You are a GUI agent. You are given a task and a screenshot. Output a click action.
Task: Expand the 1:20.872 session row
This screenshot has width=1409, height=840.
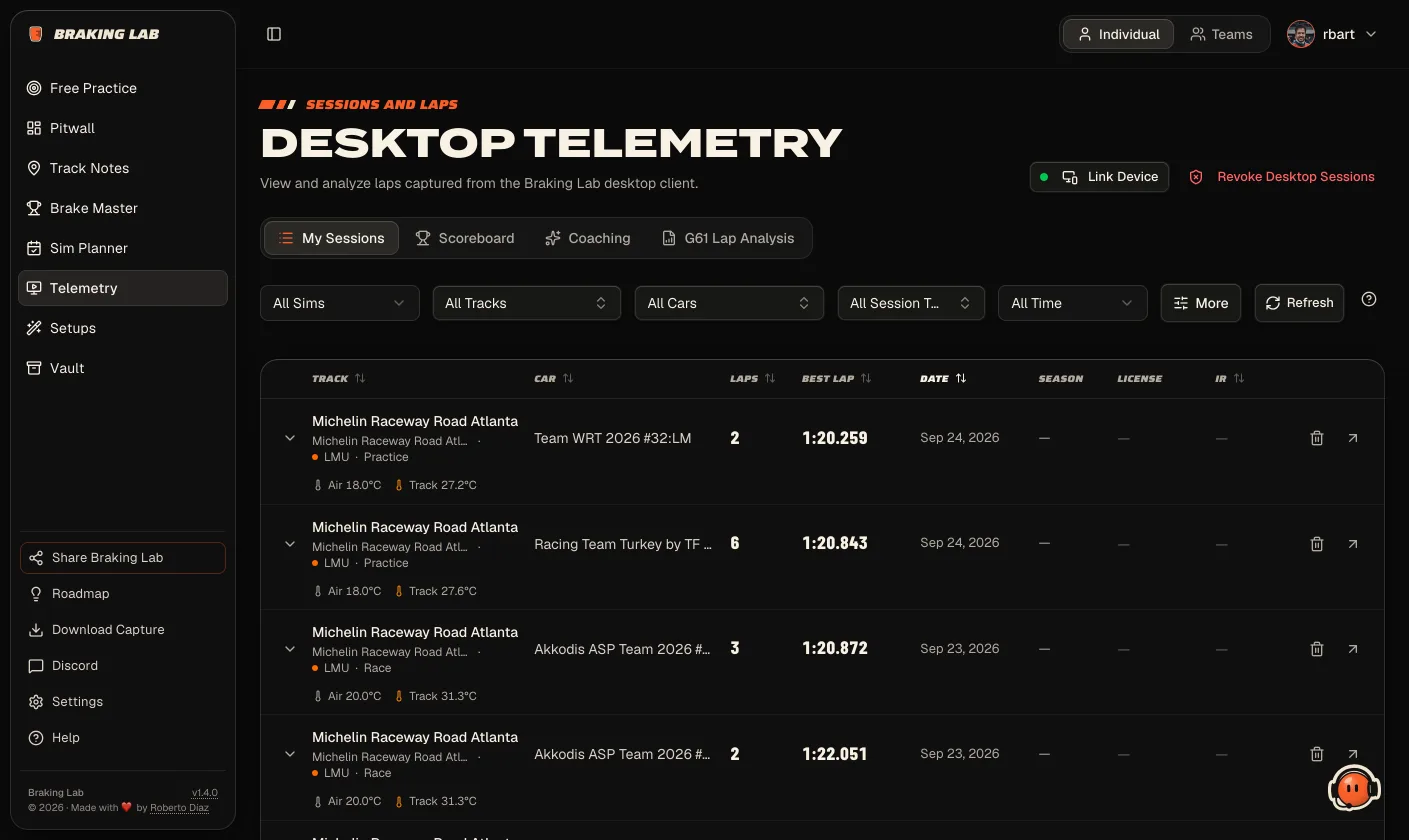pos(290,649)
